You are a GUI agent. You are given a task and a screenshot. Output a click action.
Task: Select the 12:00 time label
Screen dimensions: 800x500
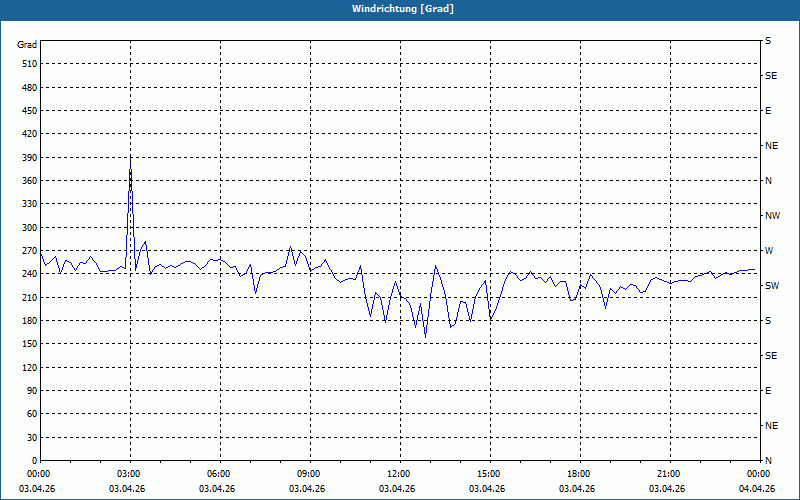pos(397,474)
